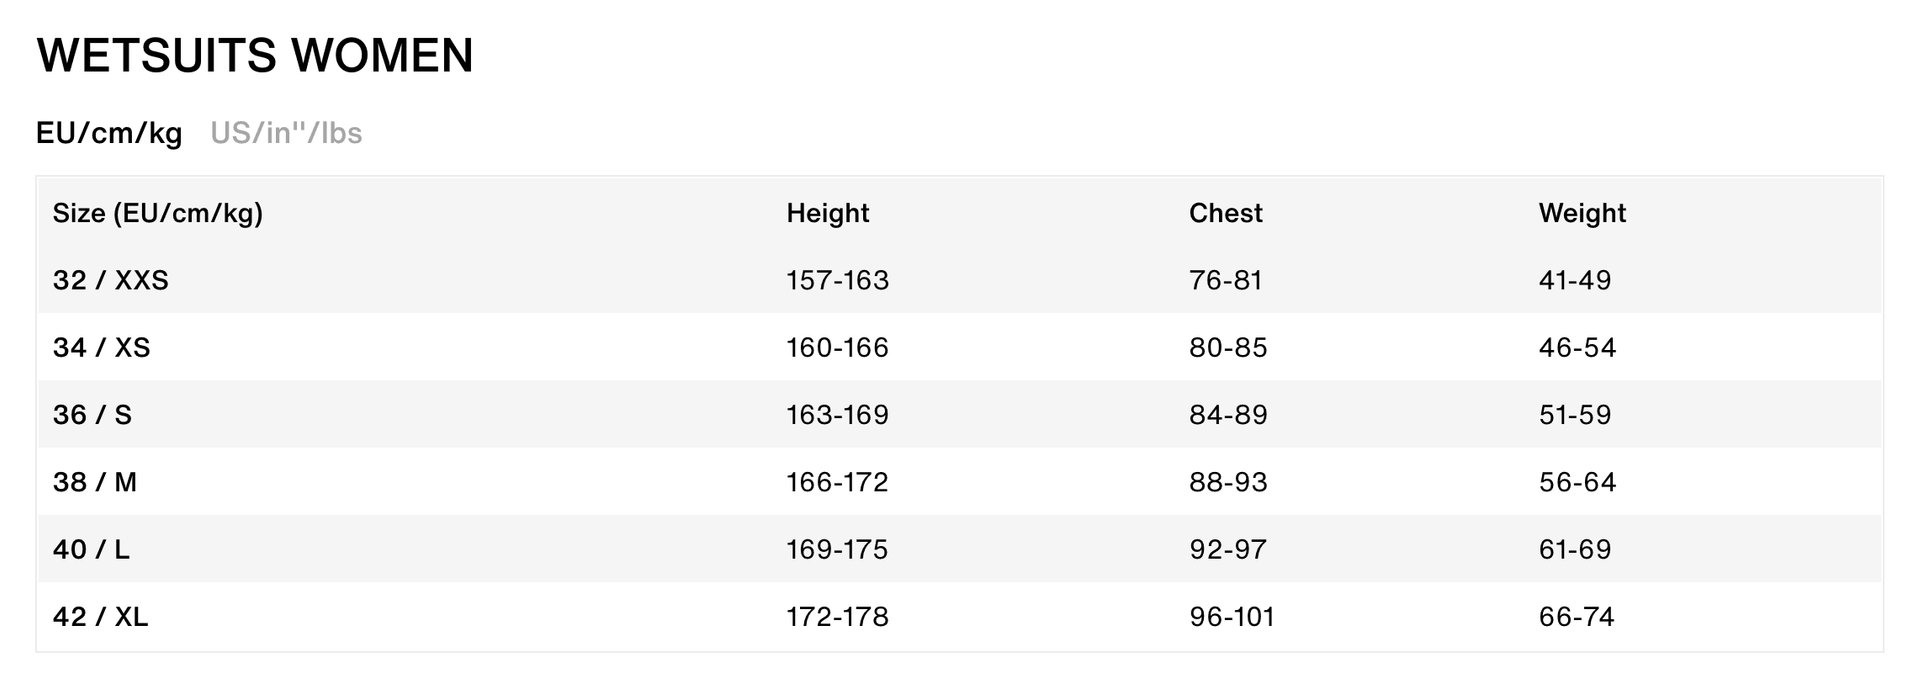
Task: Select the 42 / XL size row label
Action: coord(100,617)
